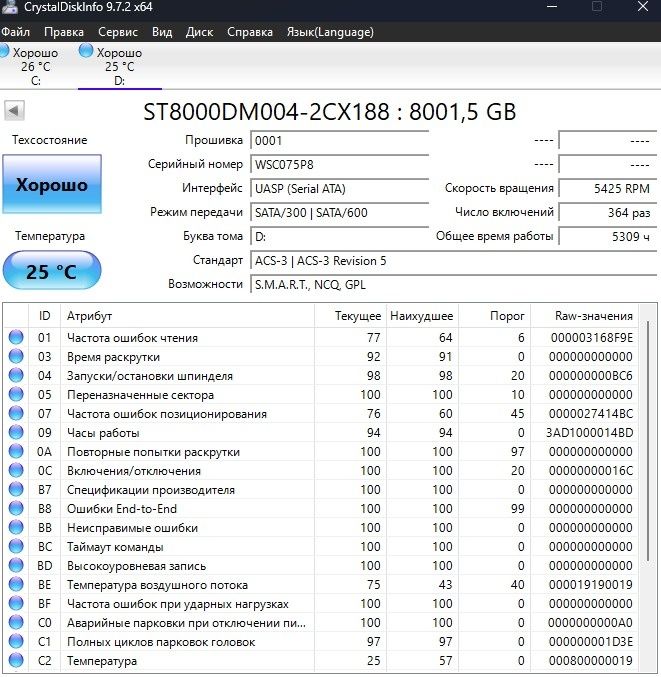Click the ID column header
The width and height of the screenshot is (661, 677).
pyautogui.click(x=44, y=316)
